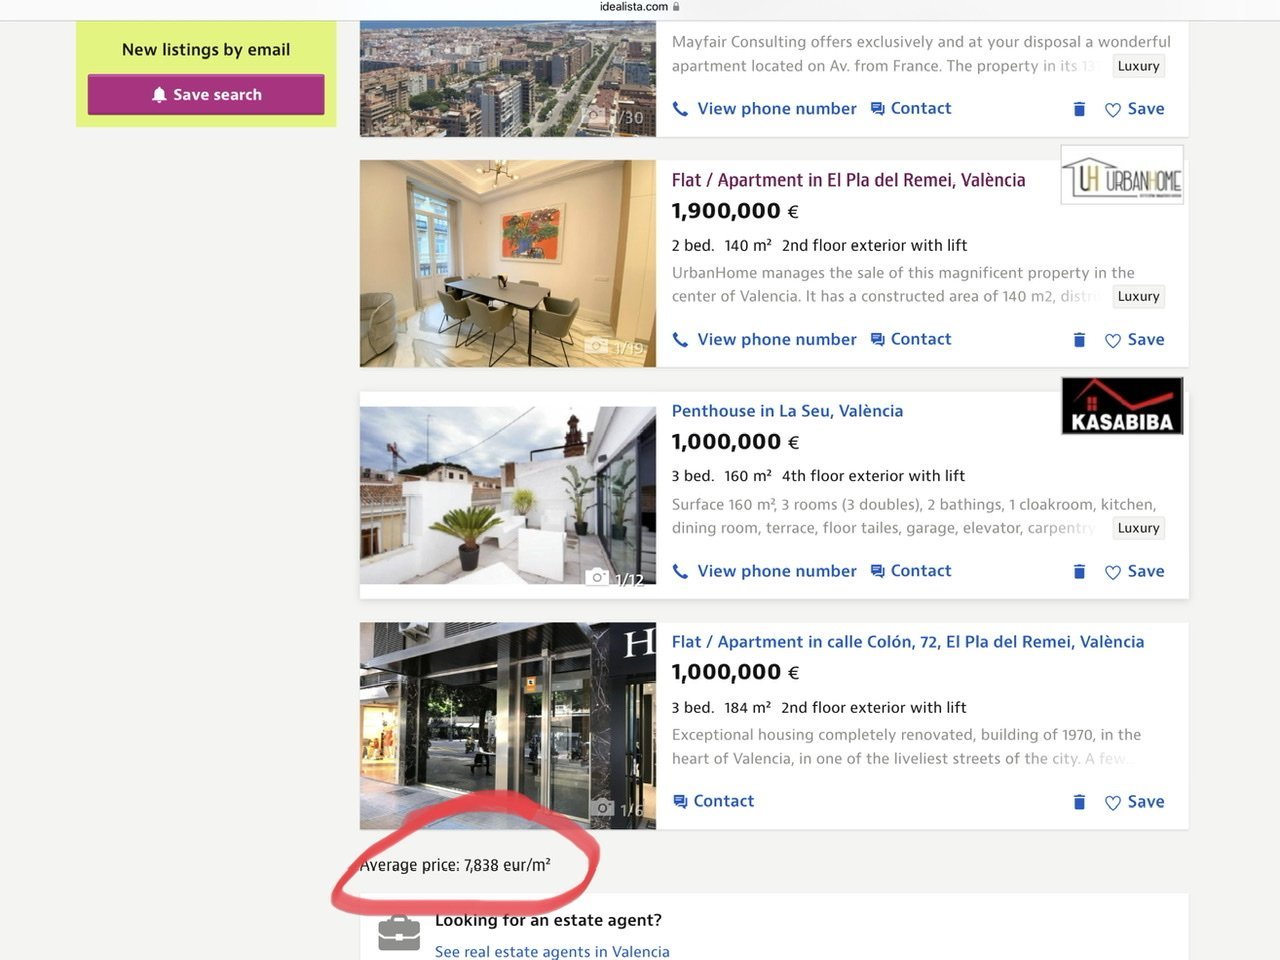Viewport: 1280px width, 960px height.
Task: Save the Mayfair Consulting apartment with heart
Action: pos(1134,109)
